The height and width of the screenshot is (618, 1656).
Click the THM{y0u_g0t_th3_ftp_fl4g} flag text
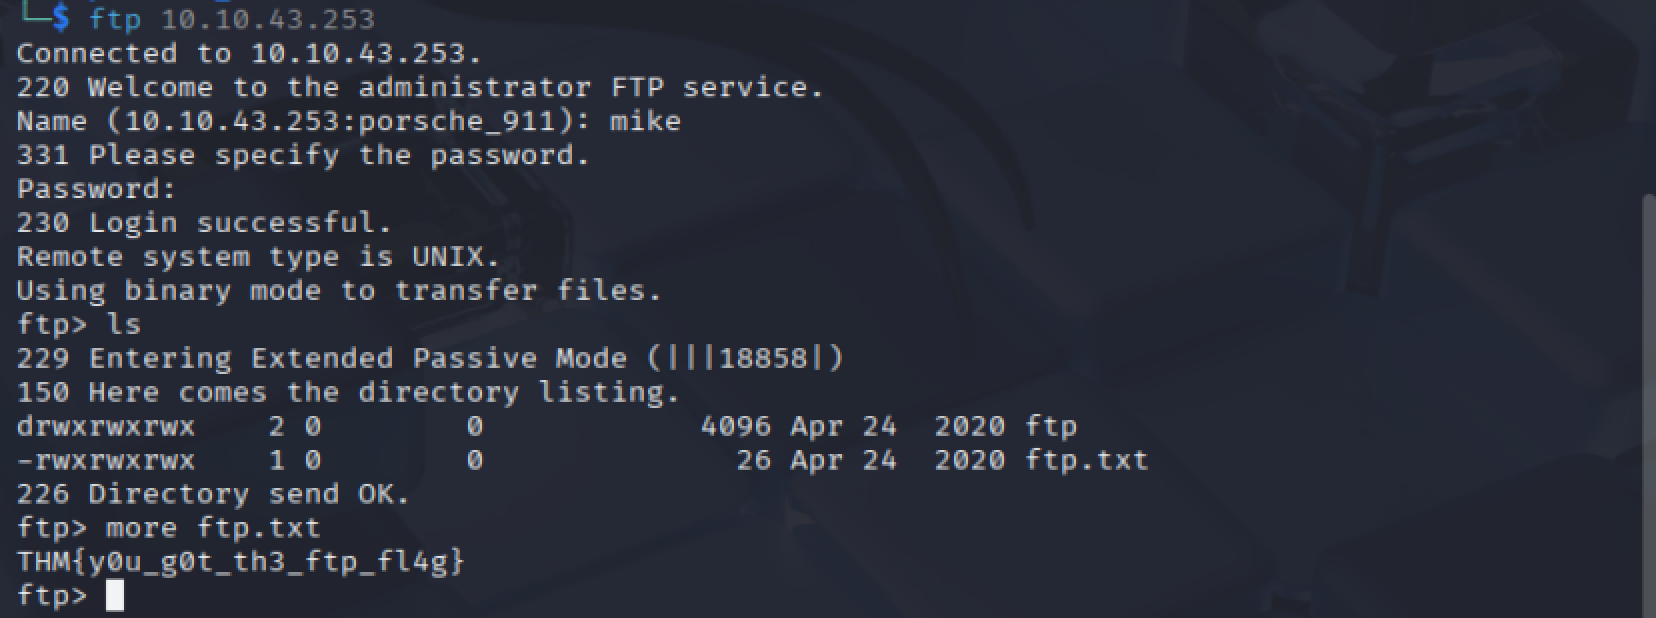point(241,562)
